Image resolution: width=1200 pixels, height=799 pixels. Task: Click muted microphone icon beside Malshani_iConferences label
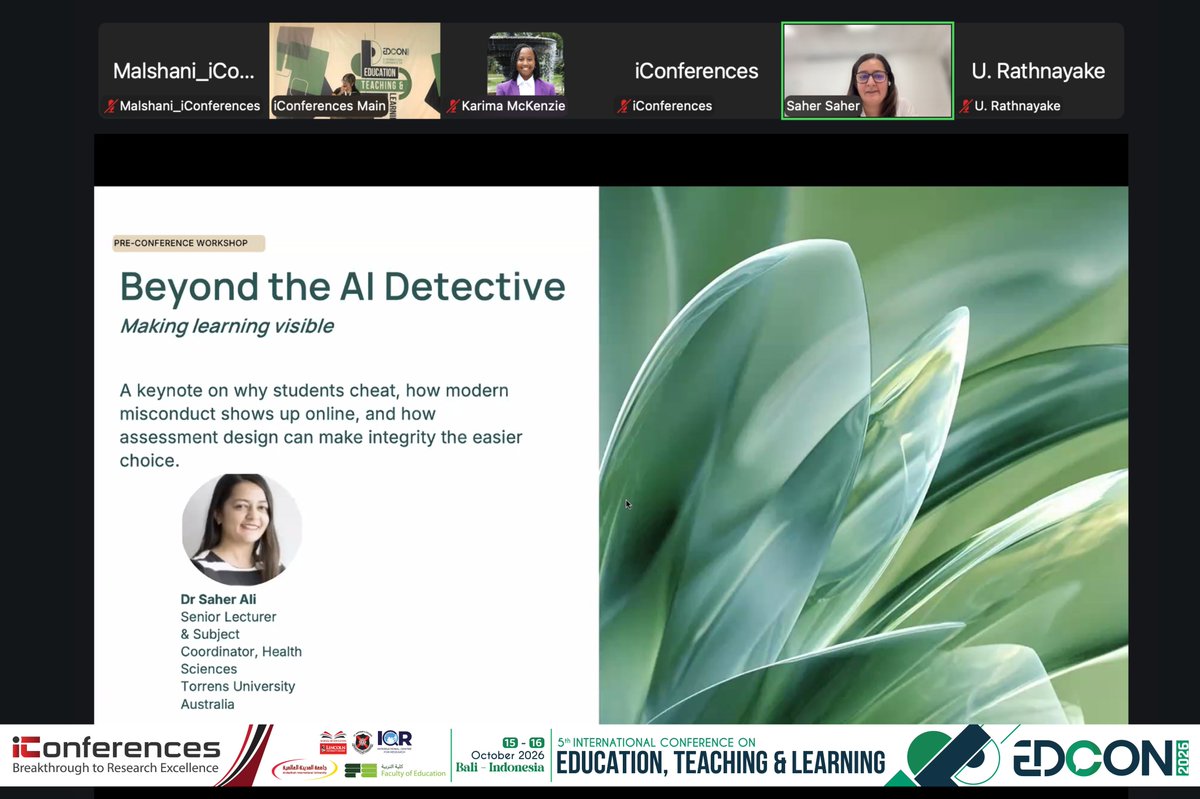[111, 106]
